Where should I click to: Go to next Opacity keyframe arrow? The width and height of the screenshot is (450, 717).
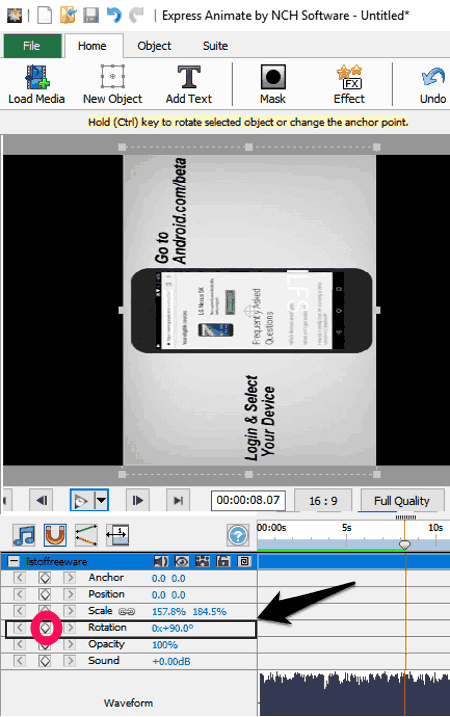click(70, 644)
